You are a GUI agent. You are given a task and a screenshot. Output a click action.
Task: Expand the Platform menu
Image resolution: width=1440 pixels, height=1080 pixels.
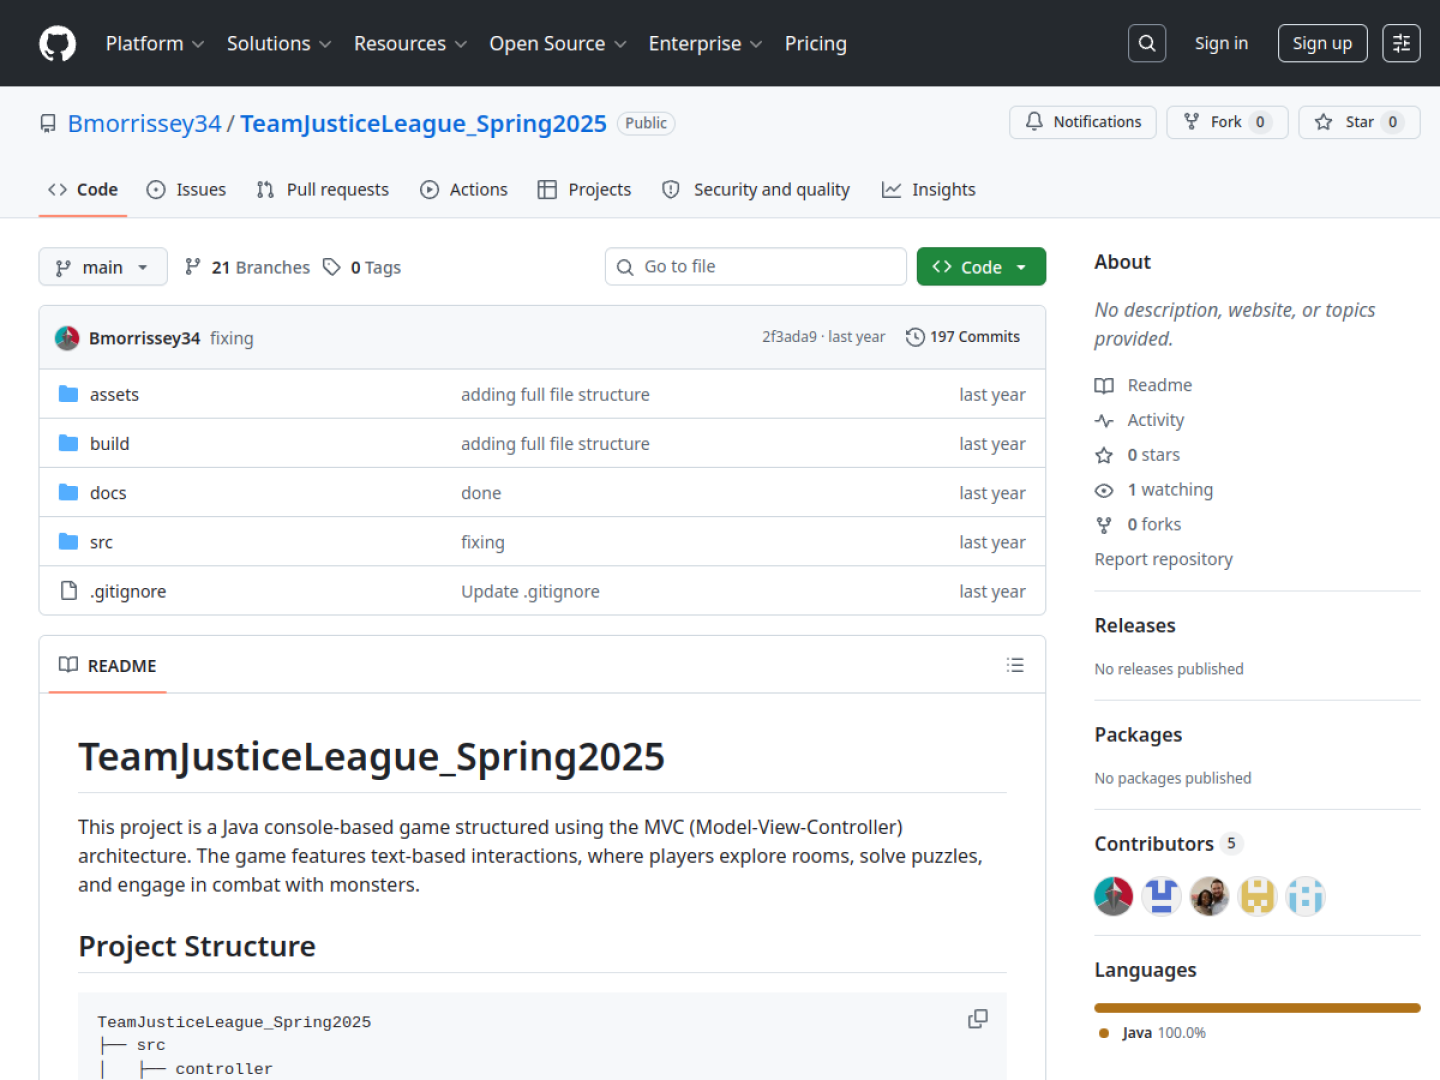pos(155,44)
